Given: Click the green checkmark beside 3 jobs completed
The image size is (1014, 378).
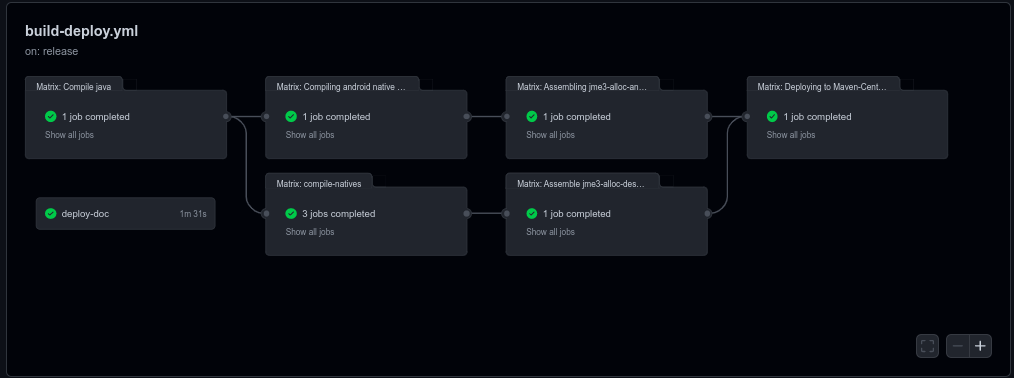Looking at the screenshot, I should [x=291, y=213].
